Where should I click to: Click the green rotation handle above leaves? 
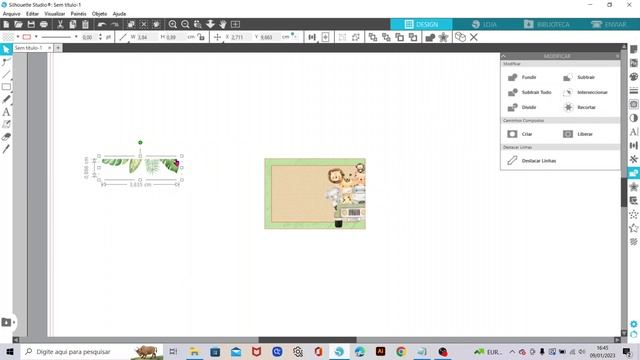coord(140,142)
